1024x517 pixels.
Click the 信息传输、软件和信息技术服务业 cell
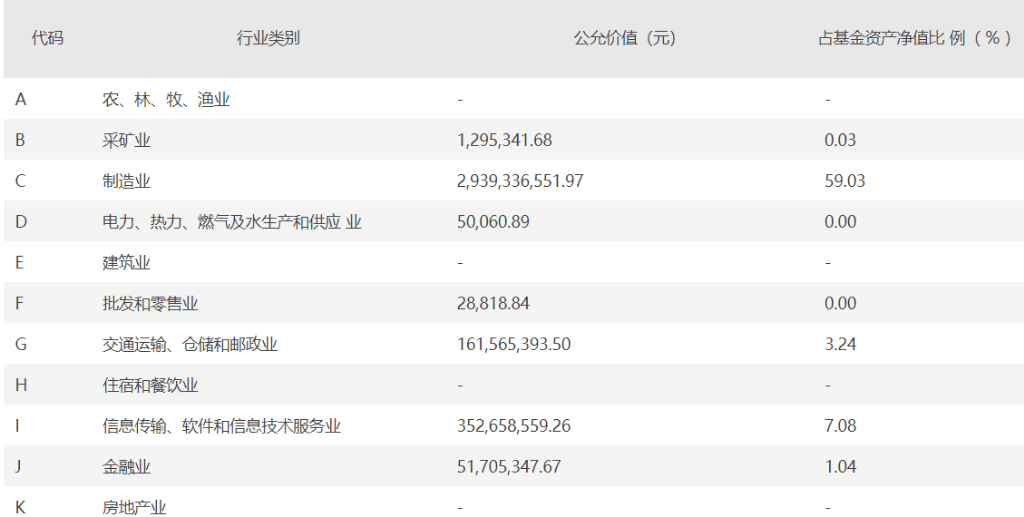coord(221,426)
